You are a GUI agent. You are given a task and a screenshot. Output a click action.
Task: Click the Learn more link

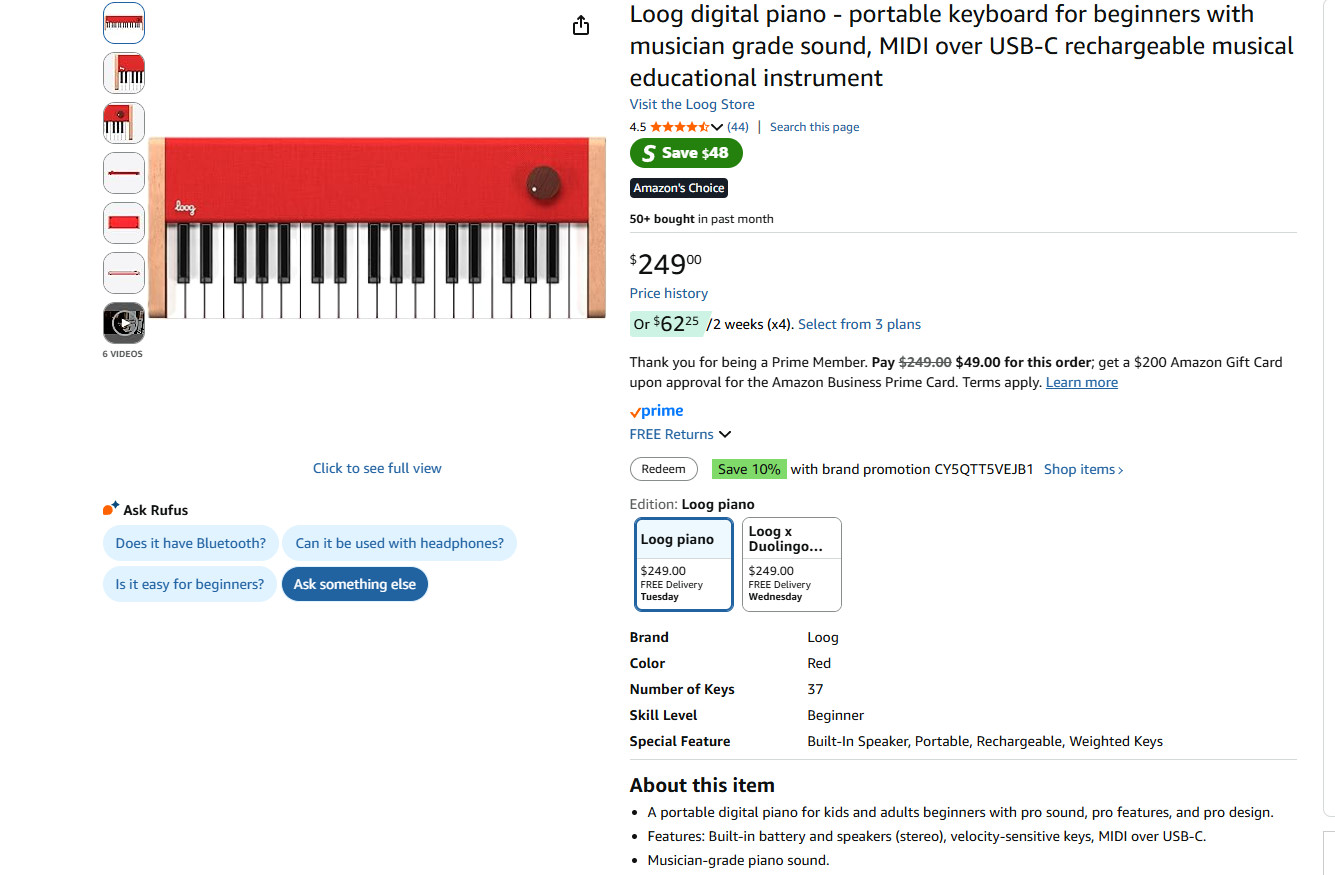1081,382
